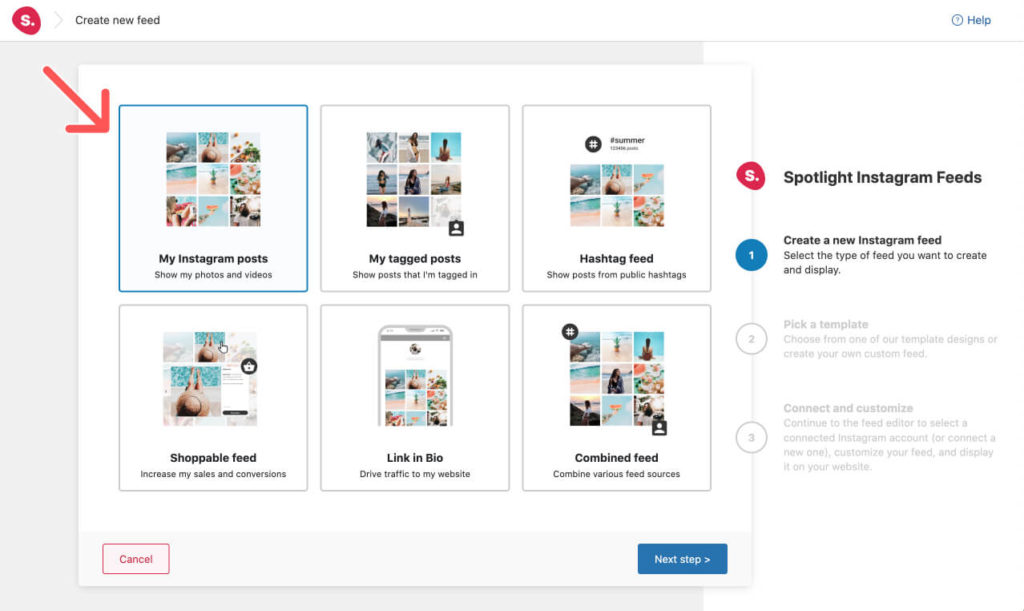
Task: Click the Create new feed breadcrumb label
Action: coord(117,19)
